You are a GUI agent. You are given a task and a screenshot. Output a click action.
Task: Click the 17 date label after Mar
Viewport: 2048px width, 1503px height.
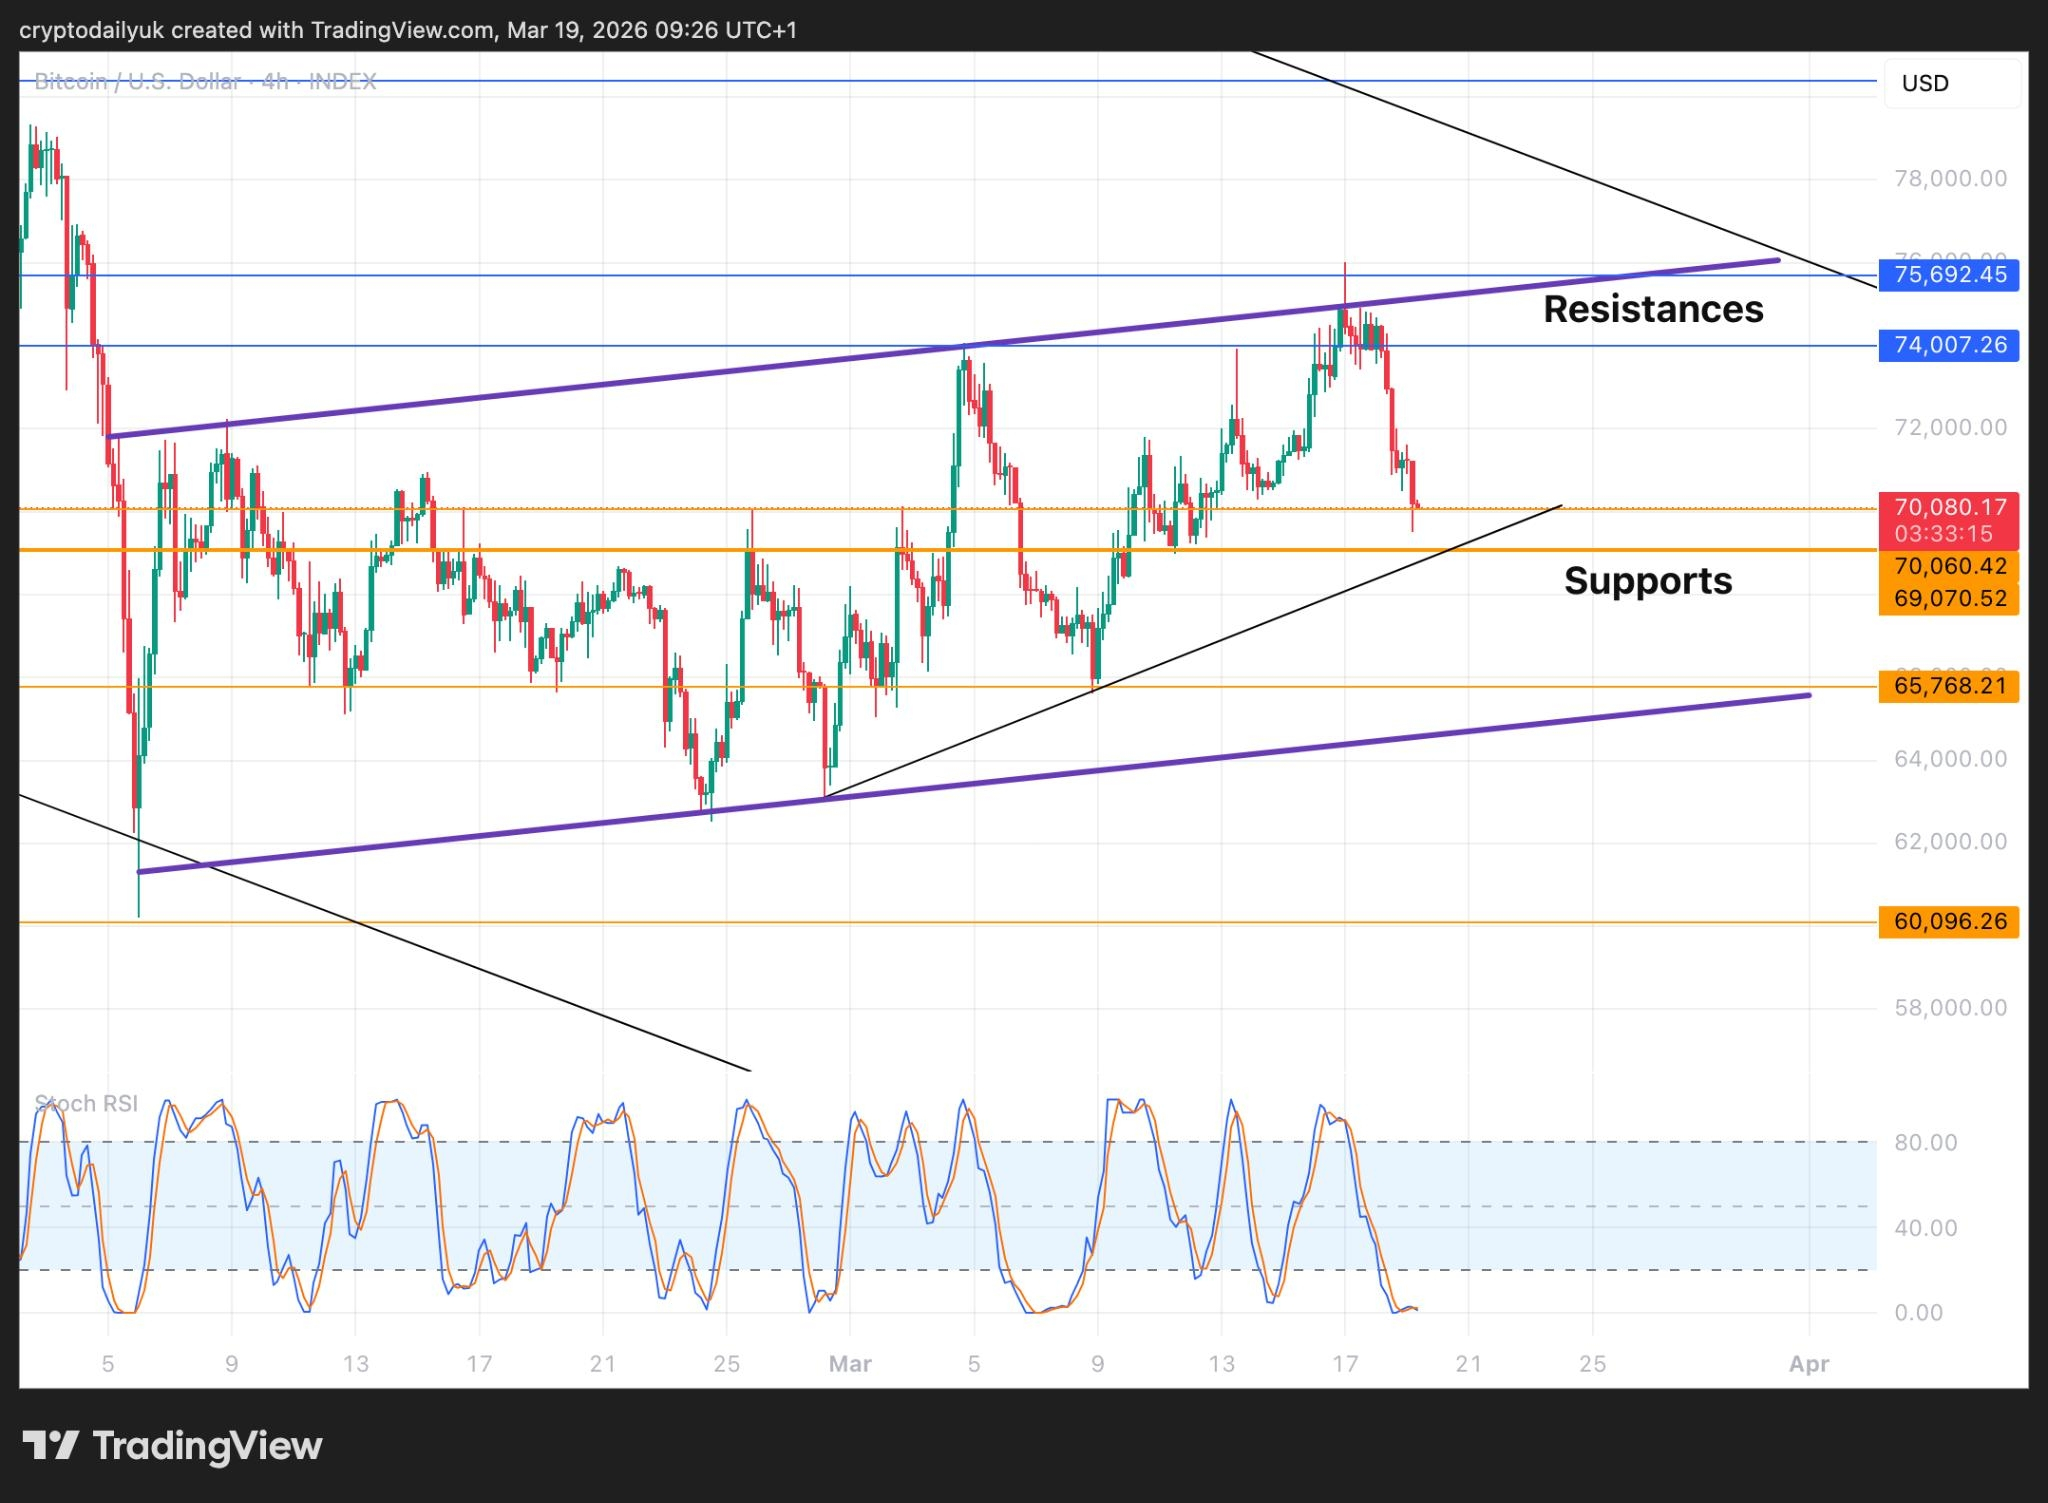coord(1345,1364)
